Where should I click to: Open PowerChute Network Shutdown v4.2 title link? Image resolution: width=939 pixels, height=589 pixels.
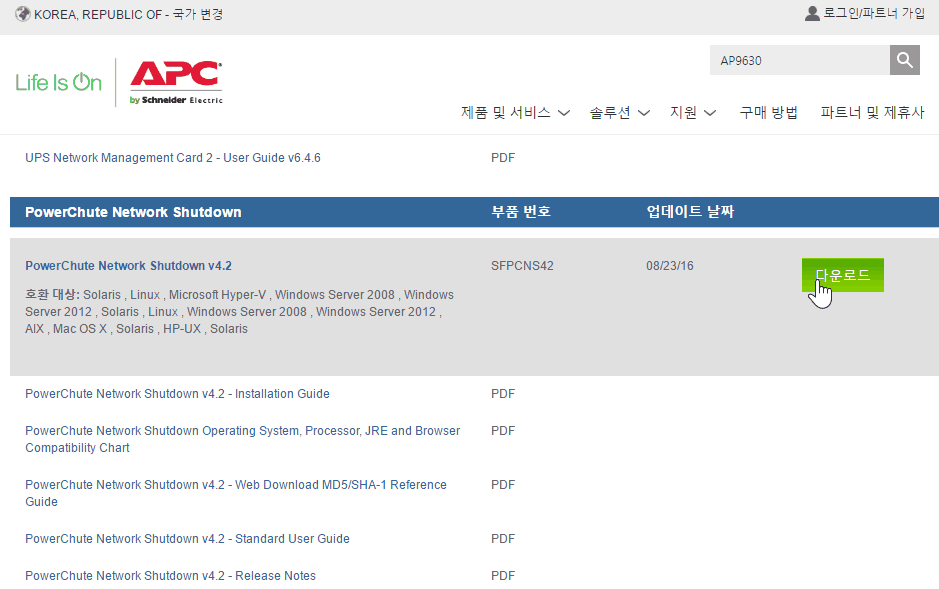click(x=128, y=266)
